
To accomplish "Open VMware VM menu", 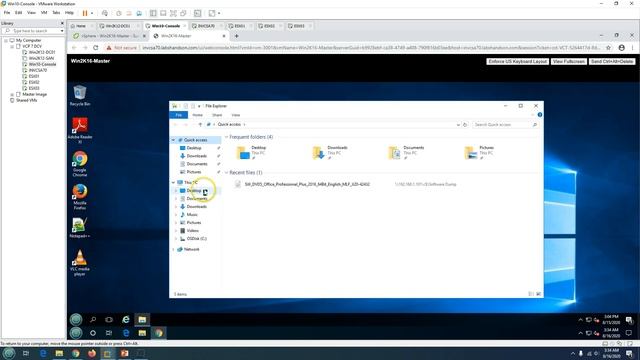I will [x=44, y=13].
